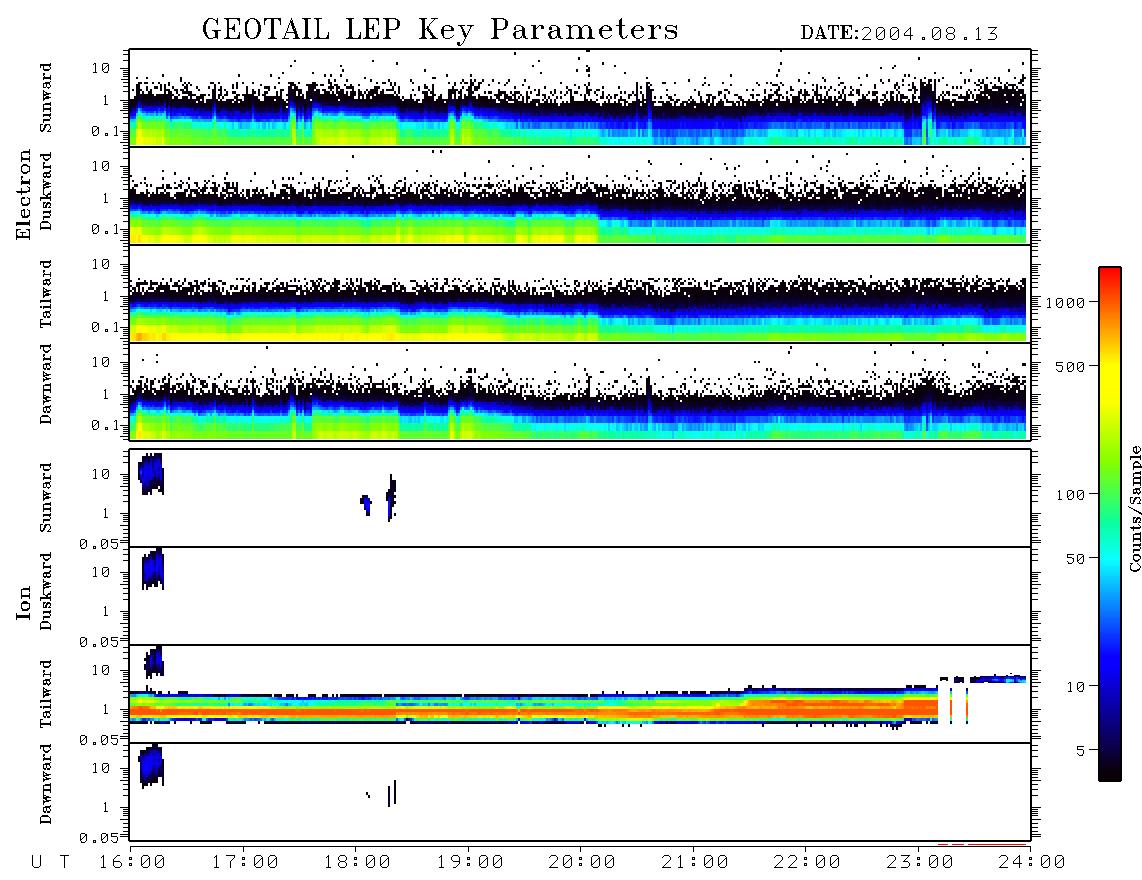Click the 17:00 time axis label
The width and height of the screenshot is (1142, 880).
pyautogui.click(x=245, y=862)
